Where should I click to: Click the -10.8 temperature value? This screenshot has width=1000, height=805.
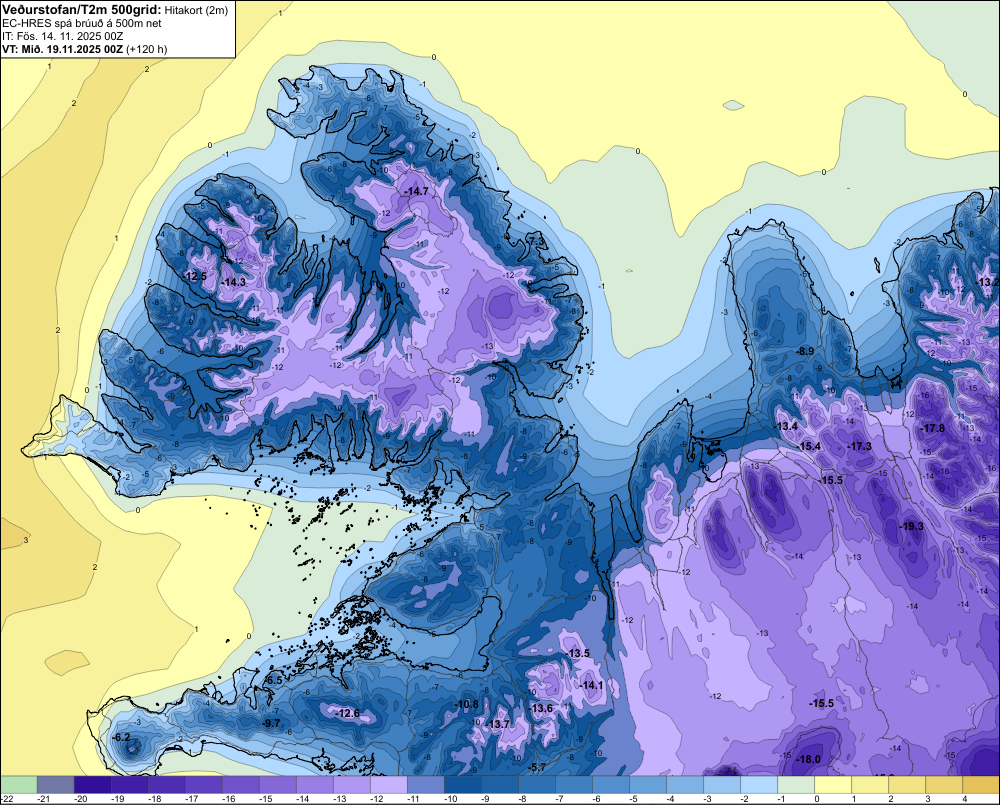[x=466, y=704]
